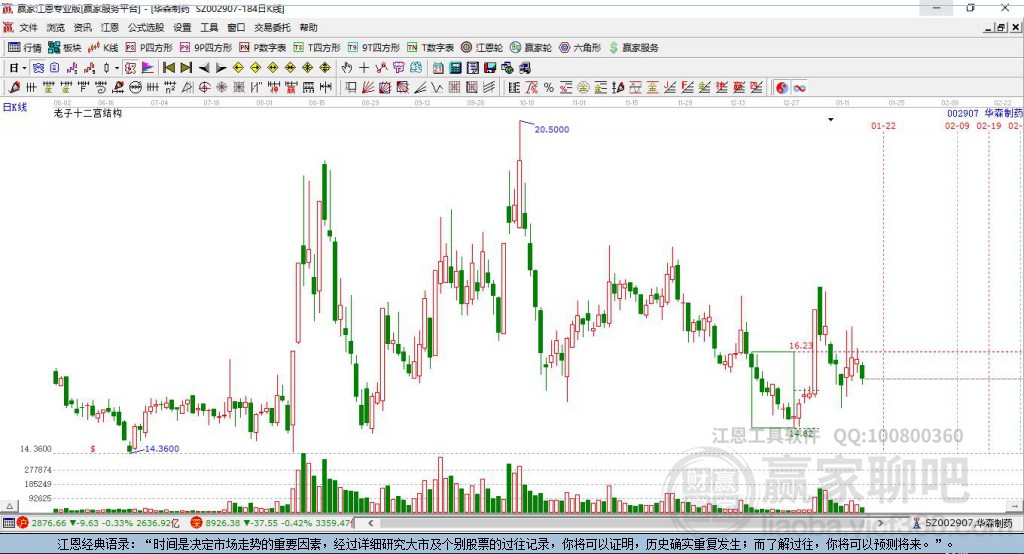Image resolution: width=1024 pixels, height=554 pixels.
Task: Open the 工具 menu
Action: point(209,27)
